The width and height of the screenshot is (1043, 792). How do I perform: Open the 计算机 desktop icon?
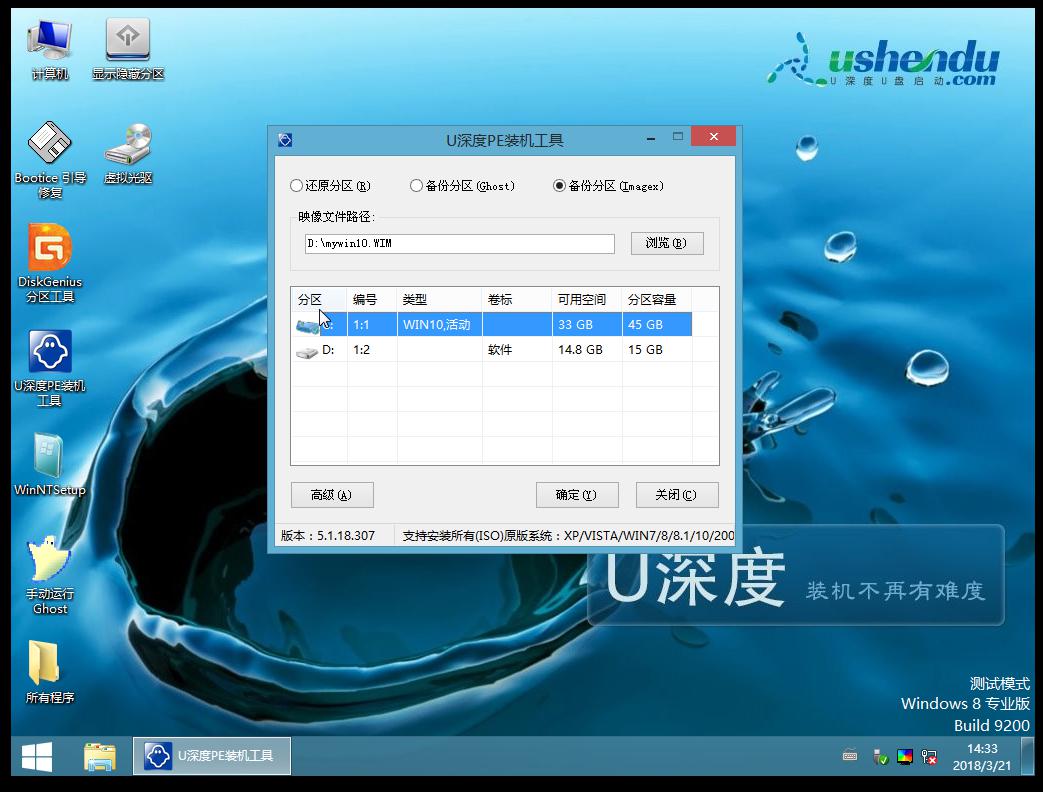coord(50,50)
